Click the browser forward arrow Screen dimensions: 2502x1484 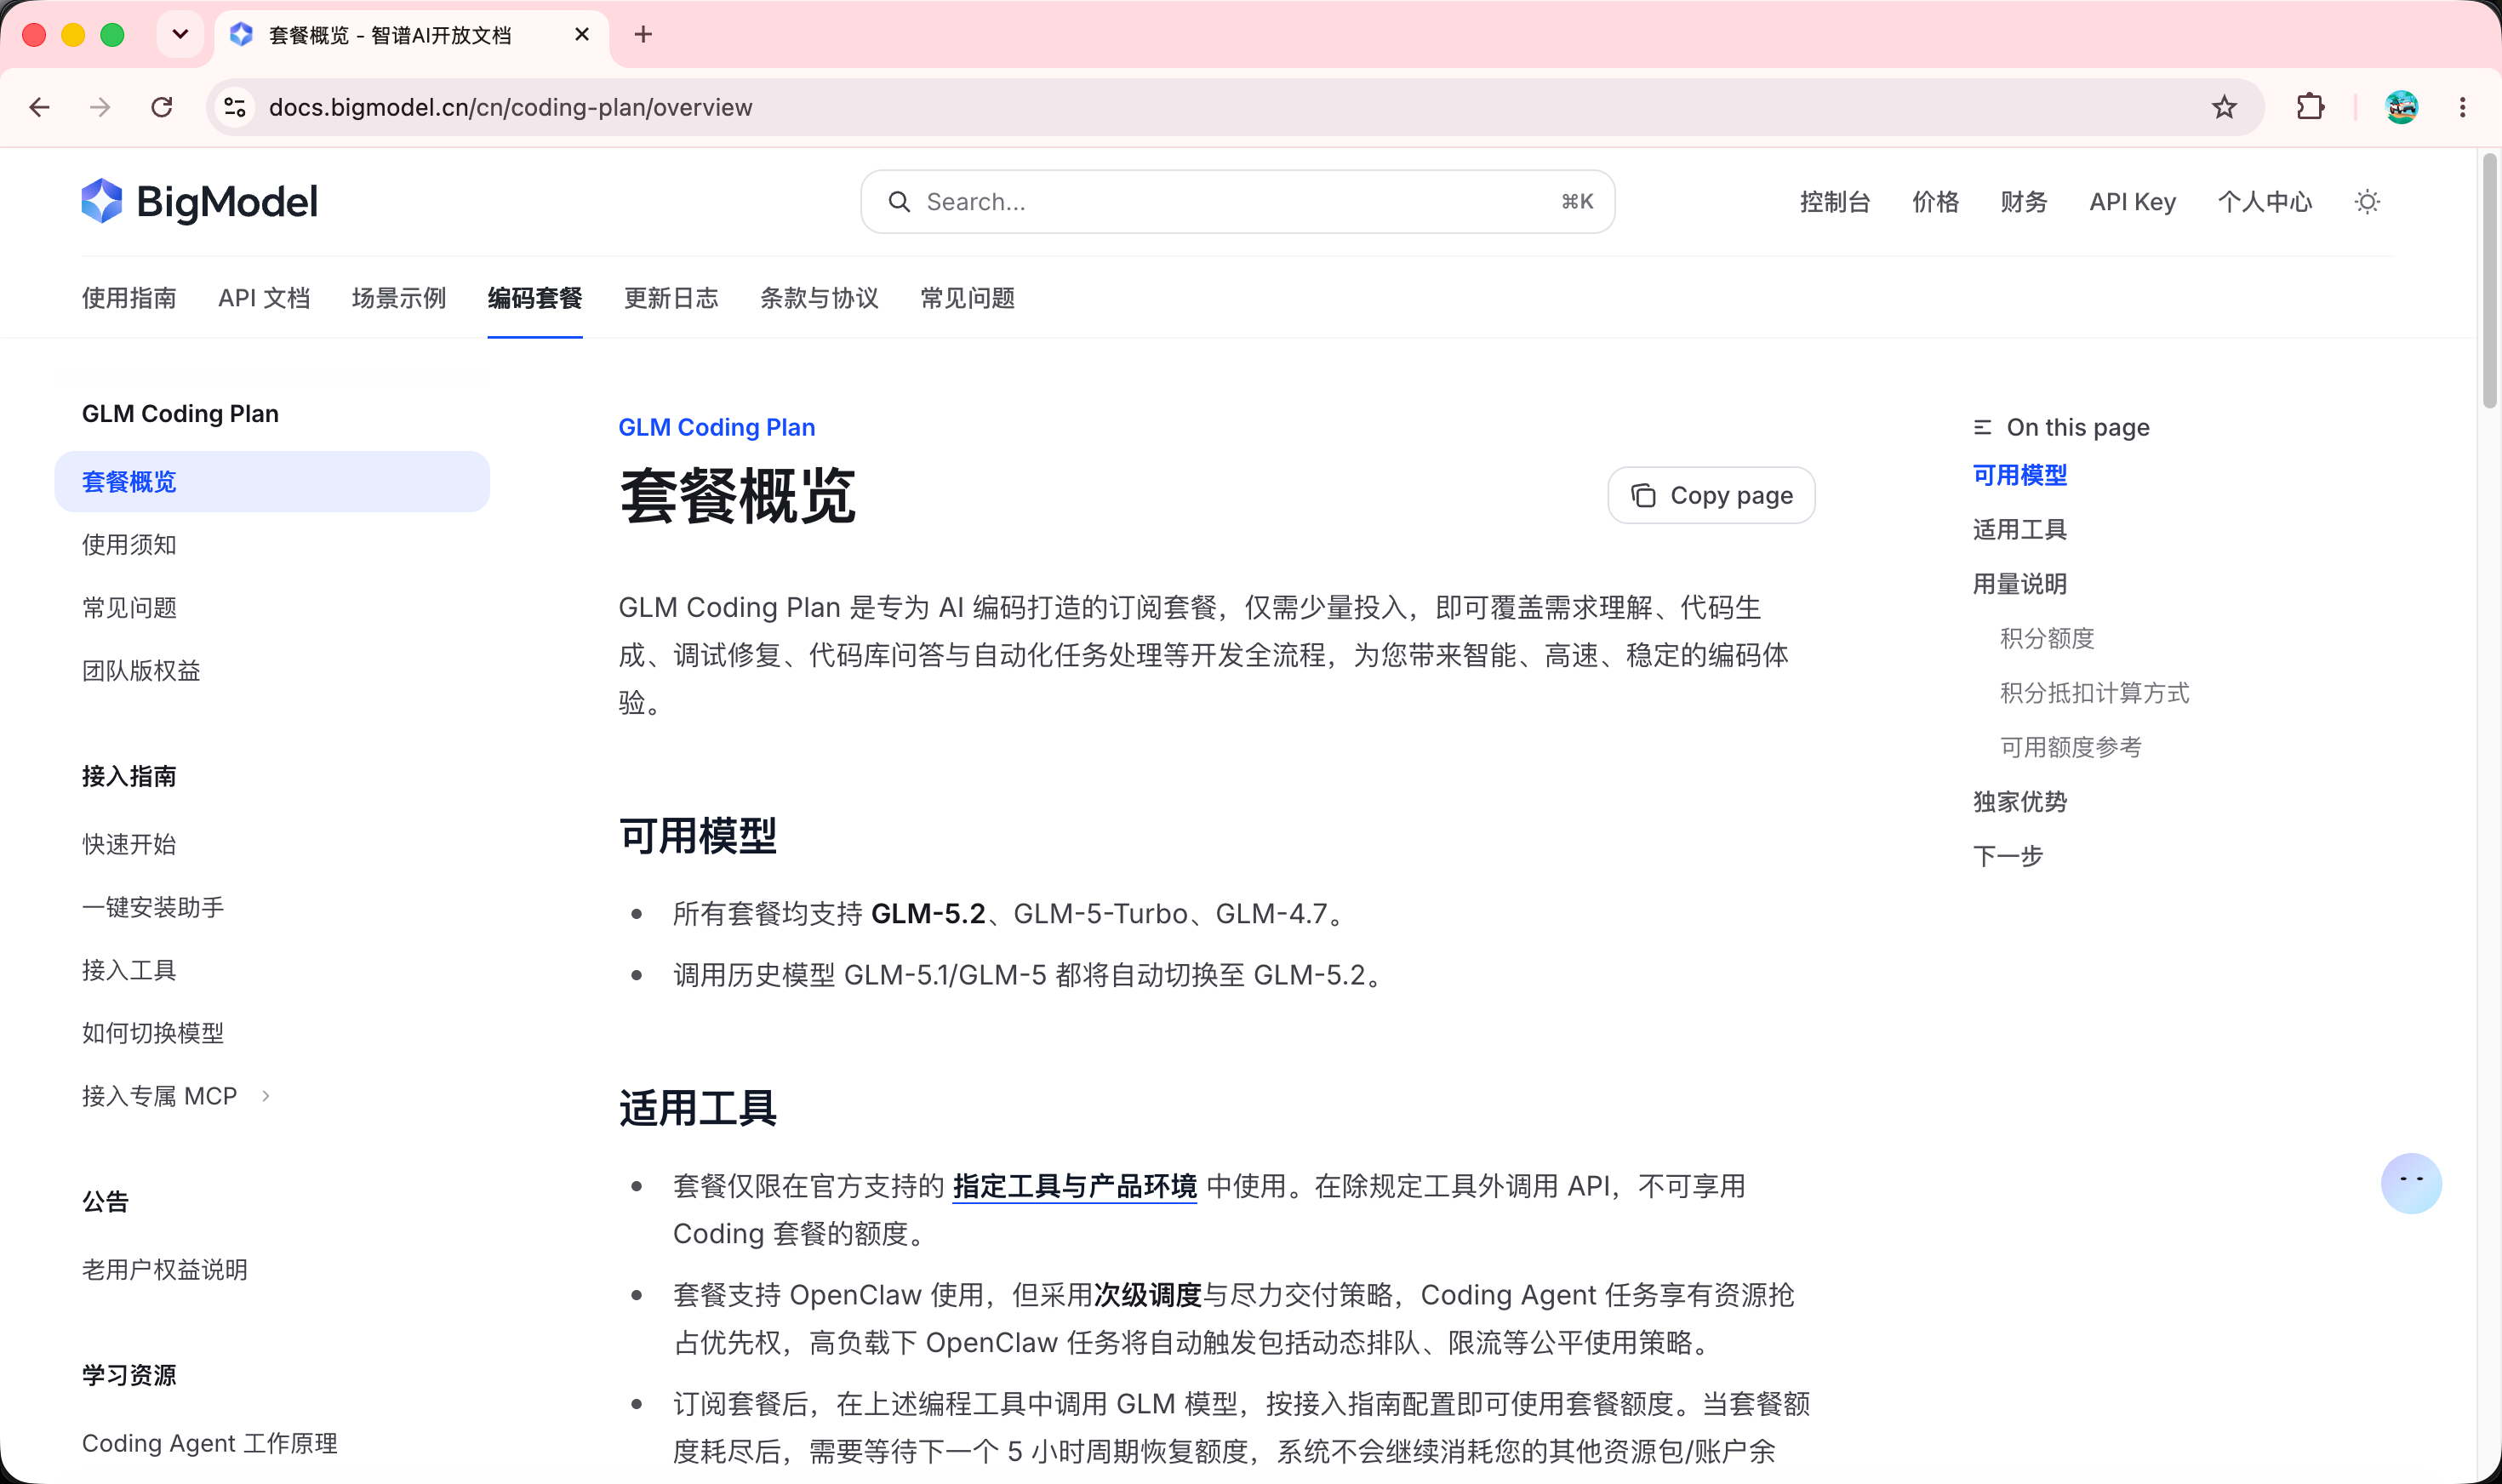point(100,107)
